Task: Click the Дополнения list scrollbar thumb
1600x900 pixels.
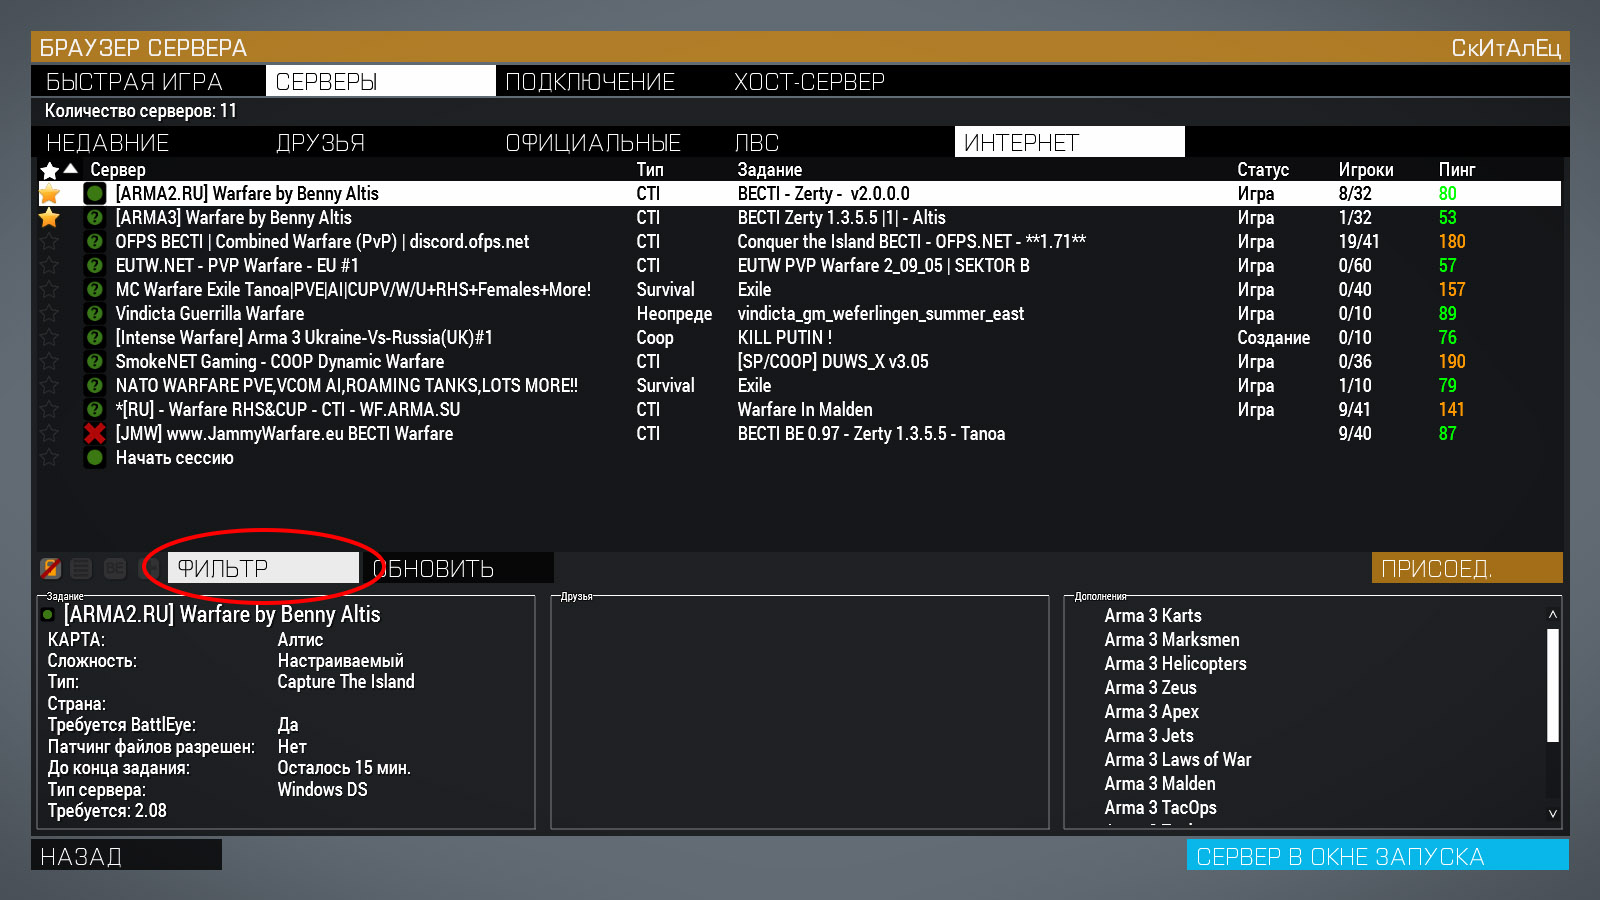Action: [x=1553, y=685]
